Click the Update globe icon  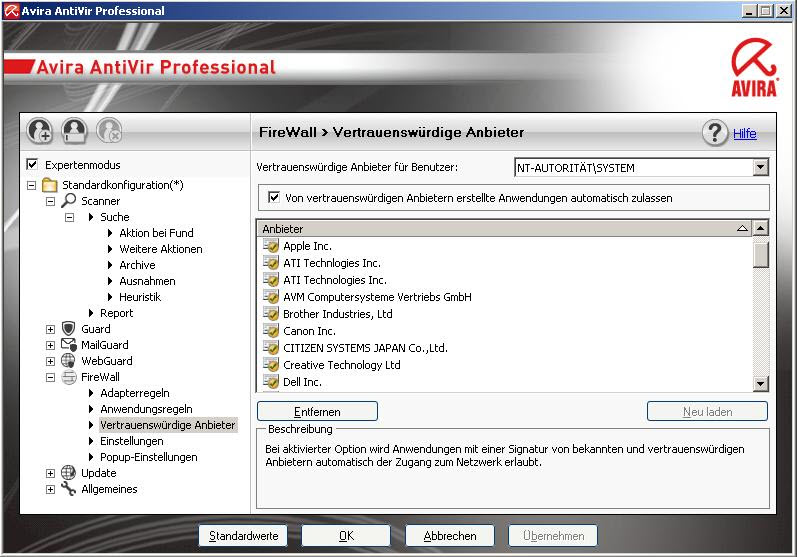tap(68, 473)
